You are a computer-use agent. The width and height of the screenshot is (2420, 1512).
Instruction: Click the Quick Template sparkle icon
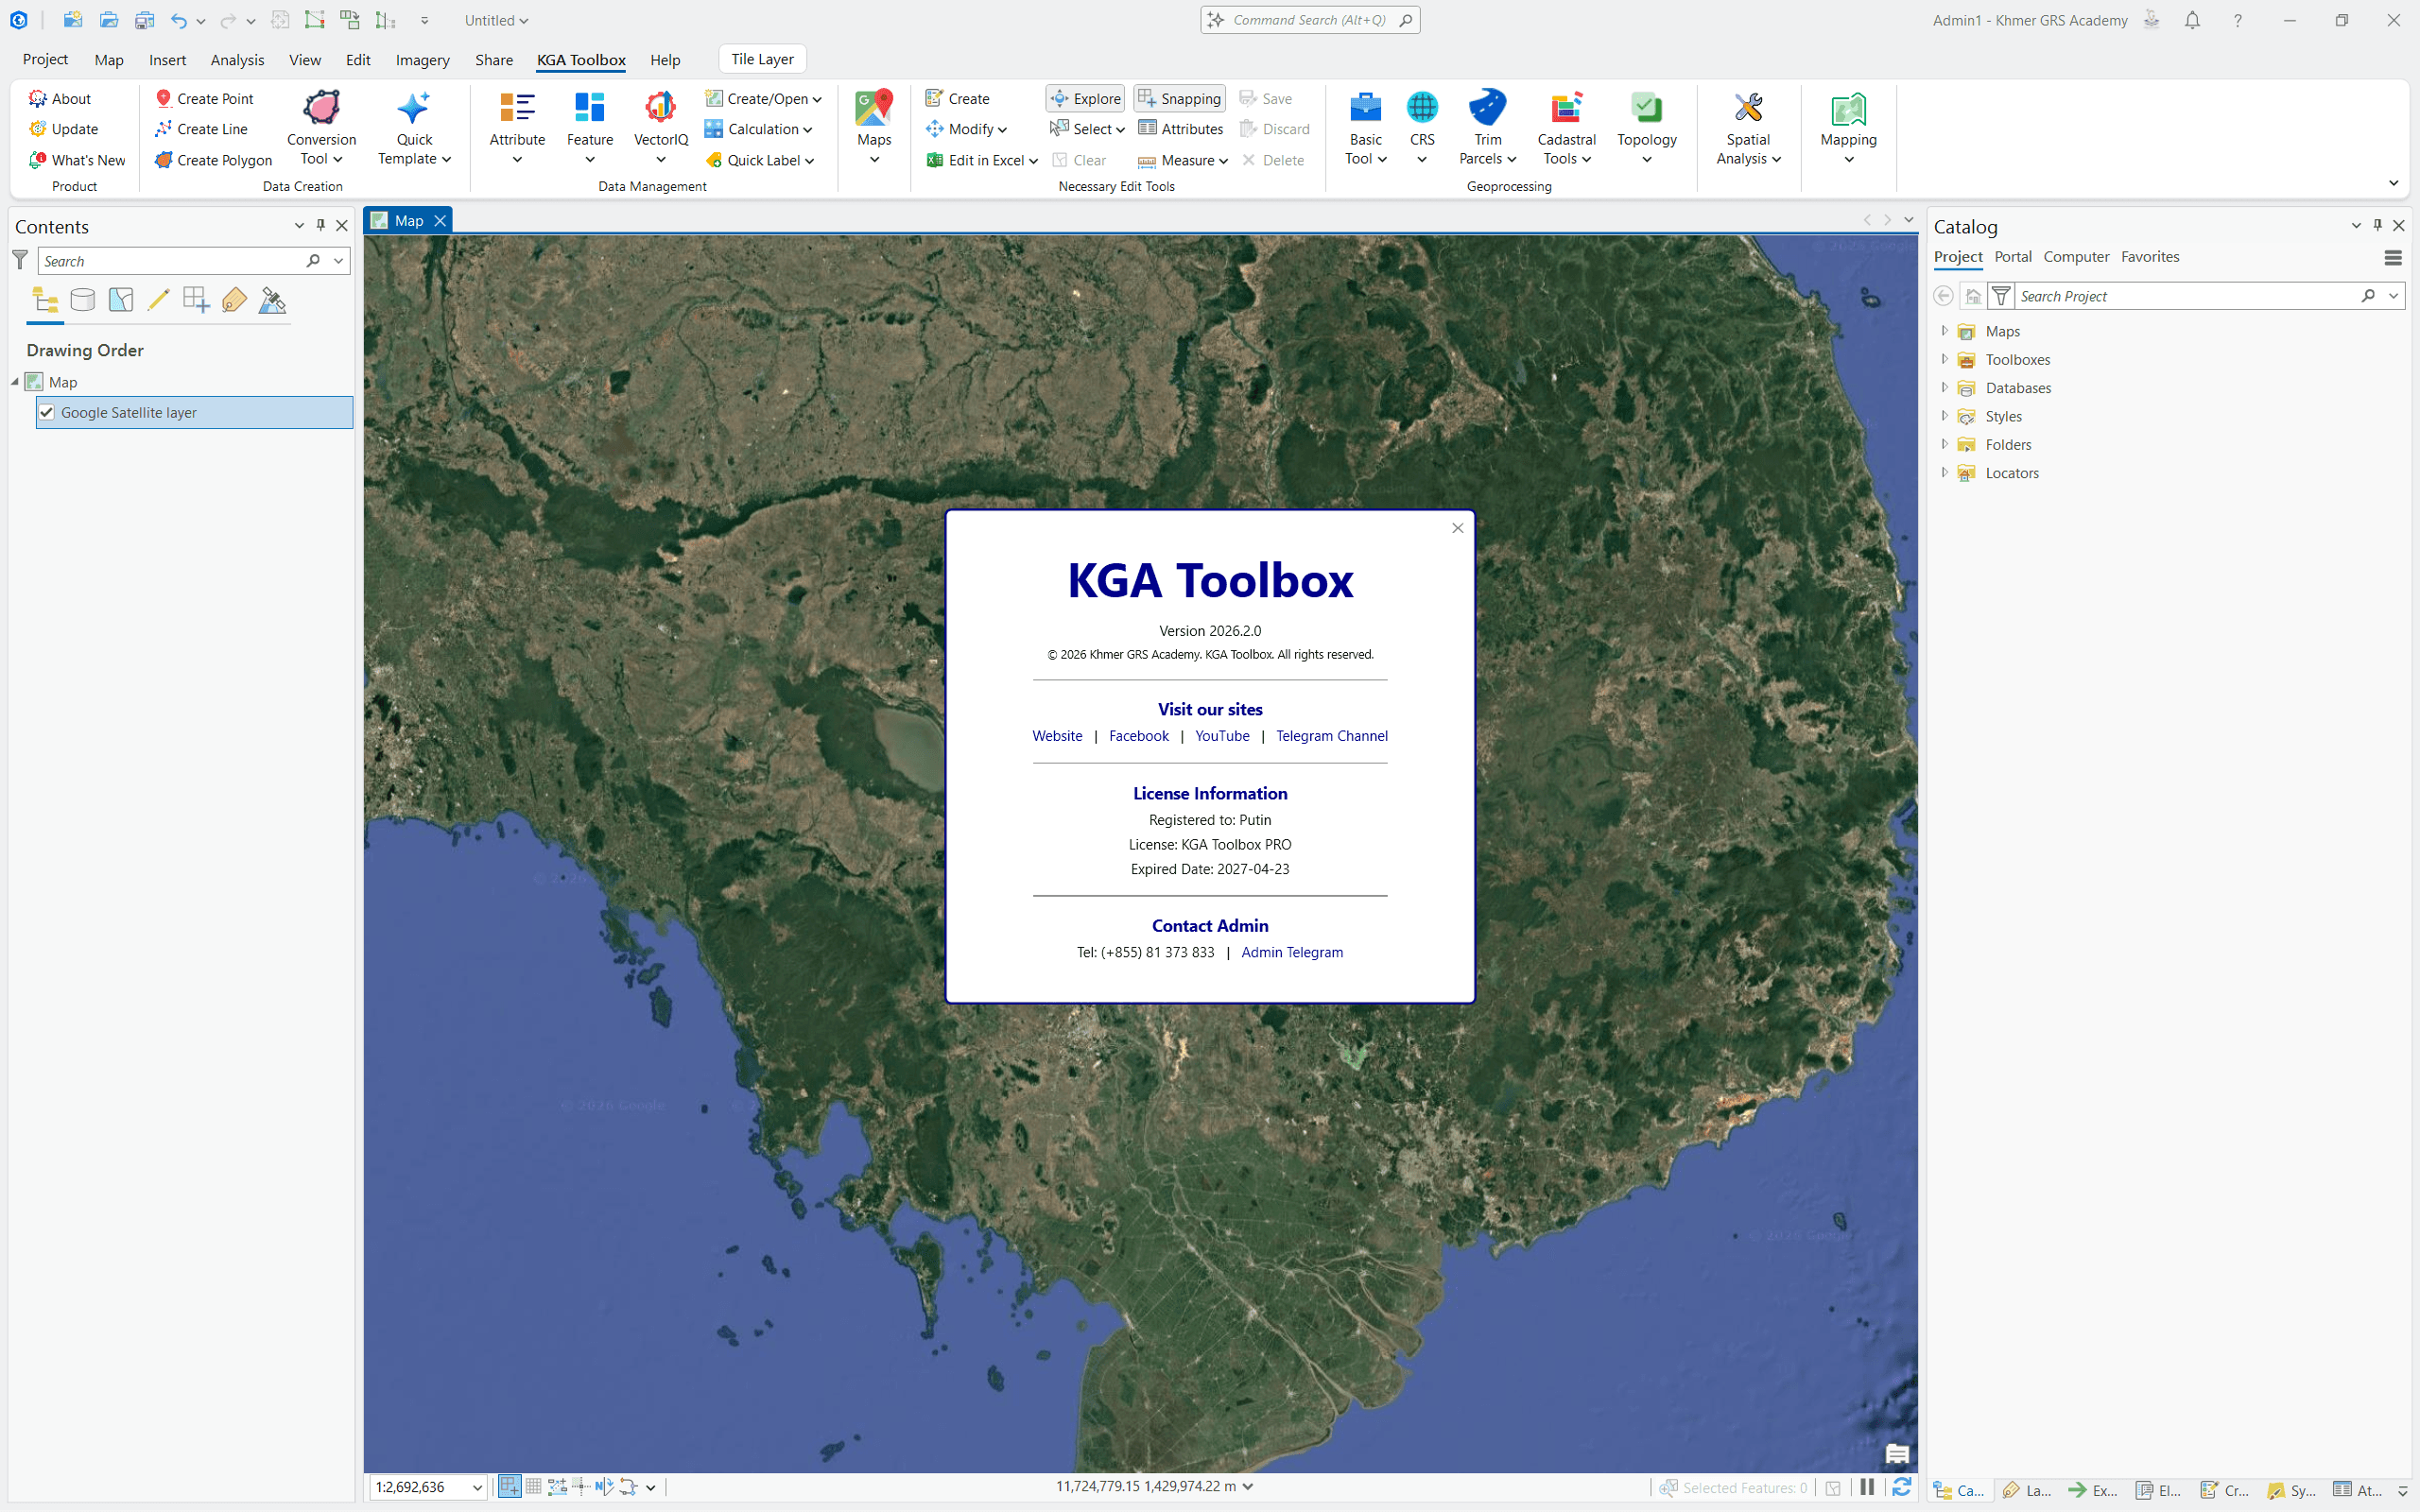413,108
